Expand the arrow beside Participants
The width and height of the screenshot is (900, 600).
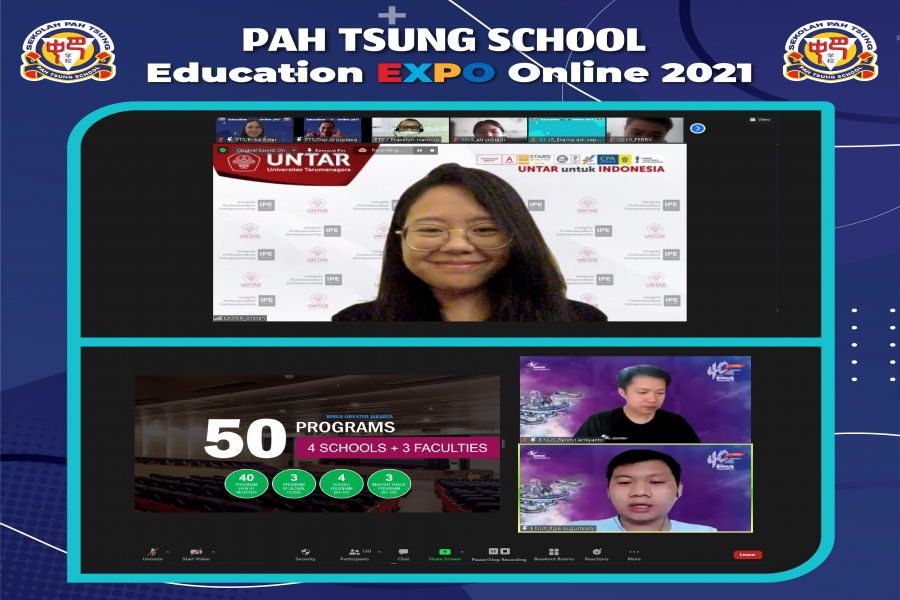pos(381,551)
